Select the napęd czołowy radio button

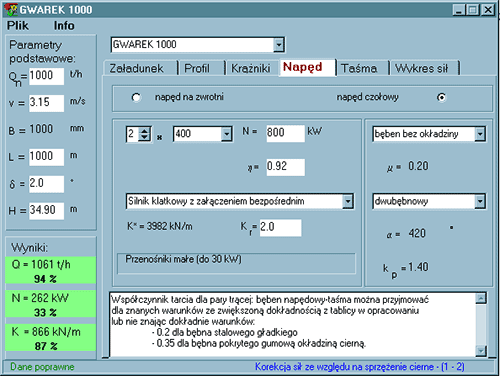point(441,97)
